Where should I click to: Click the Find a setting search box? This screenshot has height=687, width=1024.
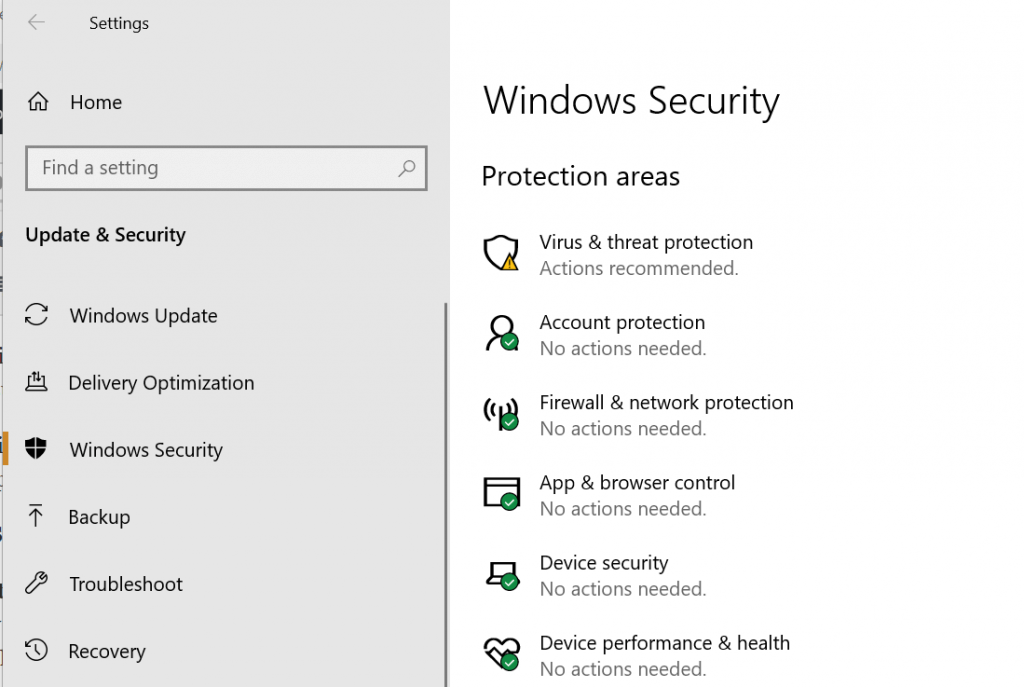pos(226,168)
